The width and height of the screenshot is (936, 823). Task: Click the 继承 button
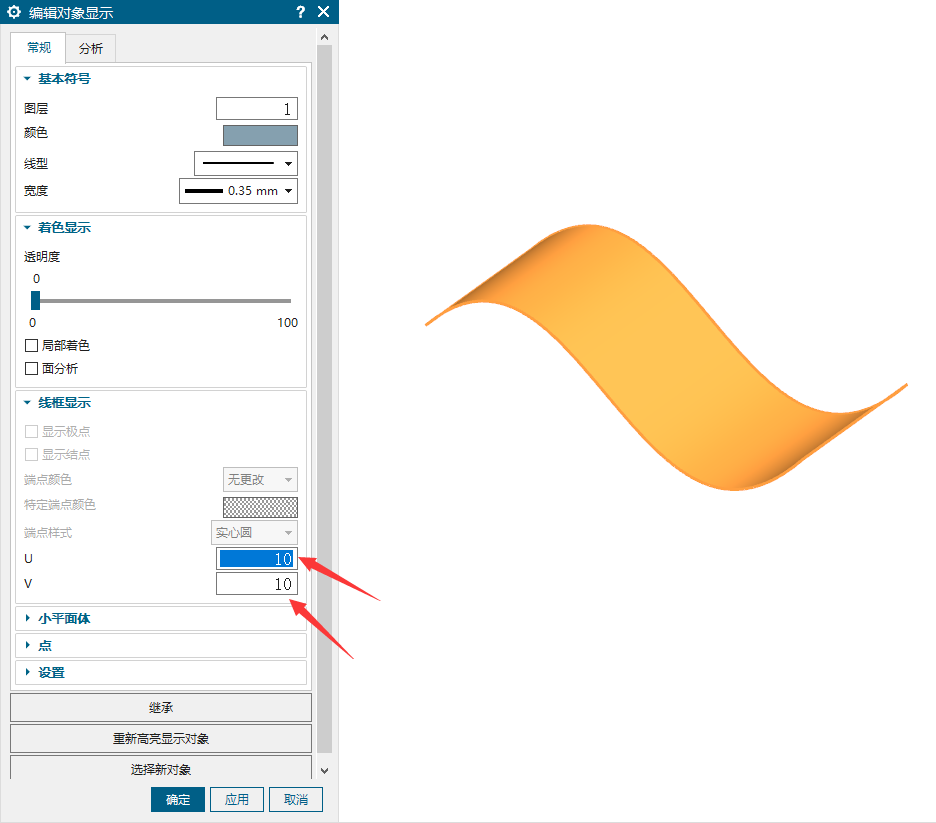tap(161, 707)
